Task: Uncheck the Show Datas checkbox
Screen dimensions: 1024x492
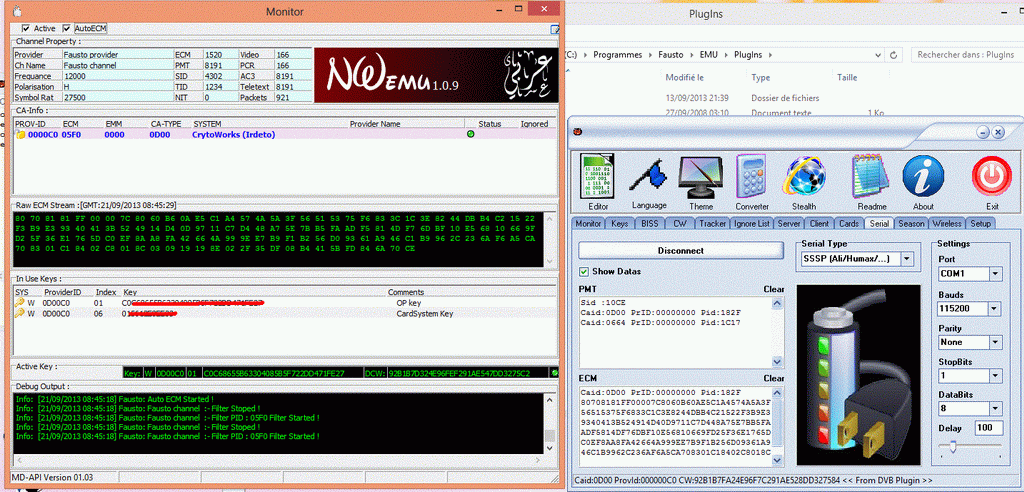Action: (x=584, y=271)
